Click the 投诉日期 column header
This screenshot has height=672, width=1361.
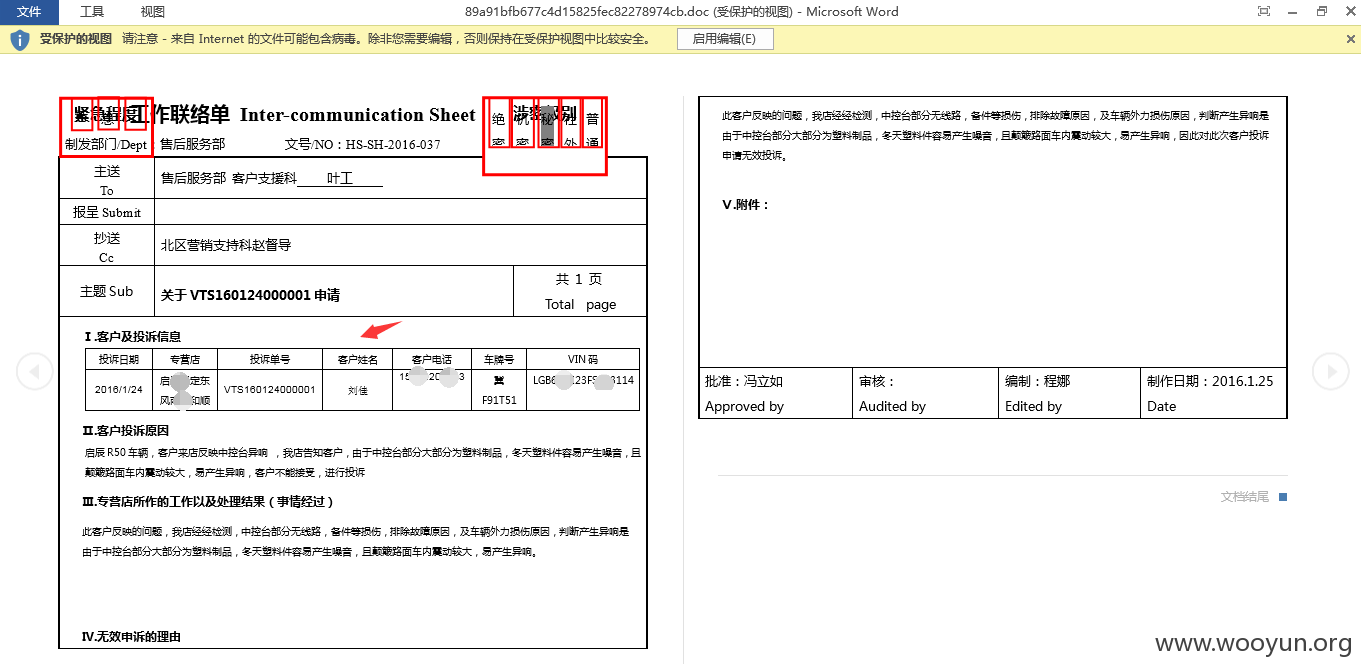119,359
